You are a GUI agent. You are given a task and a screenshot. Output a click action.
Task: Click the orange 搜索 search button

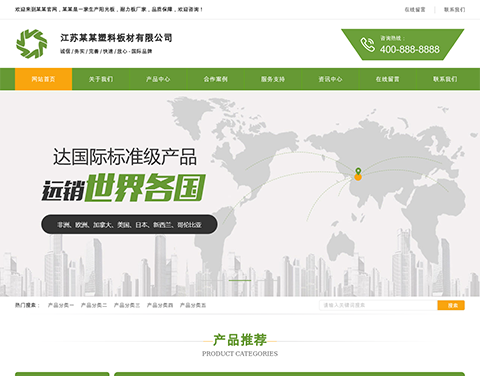tap(451, 305)
